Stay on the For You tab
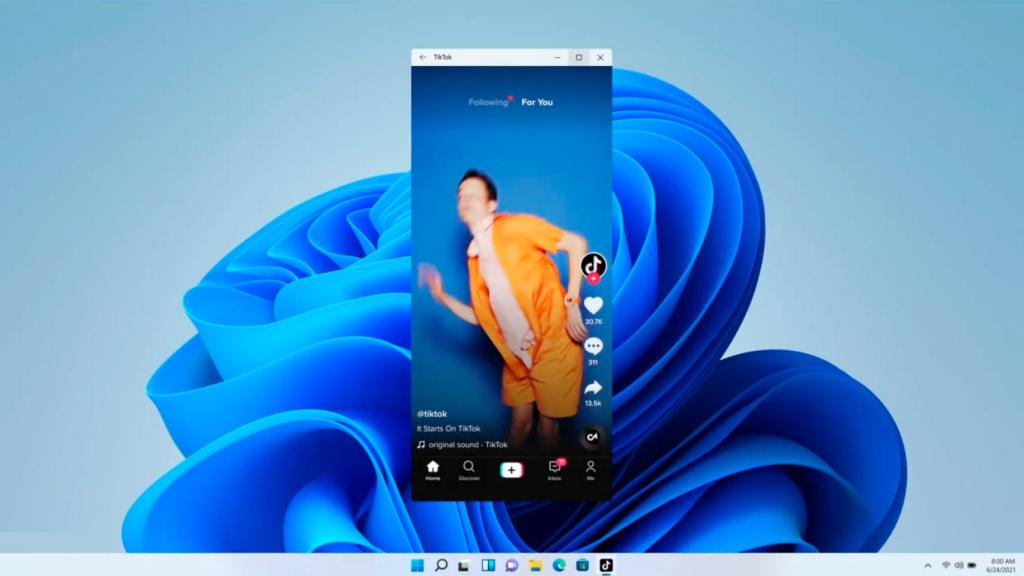Screen dimensions: 1024x576 click(x=539, y=102)
